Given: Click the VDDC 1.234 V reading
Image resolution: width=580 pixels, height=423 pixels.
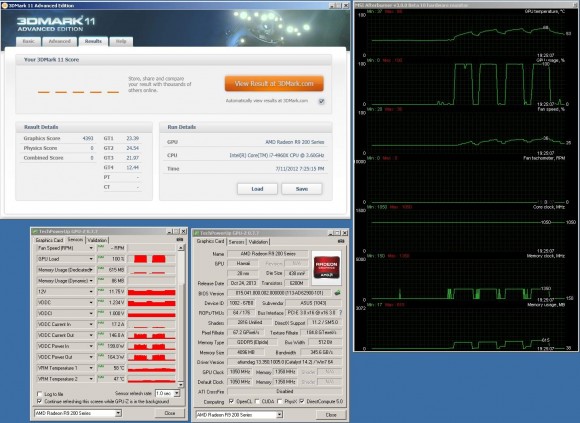Looking at the screenshot, I should tap(117, 302).
